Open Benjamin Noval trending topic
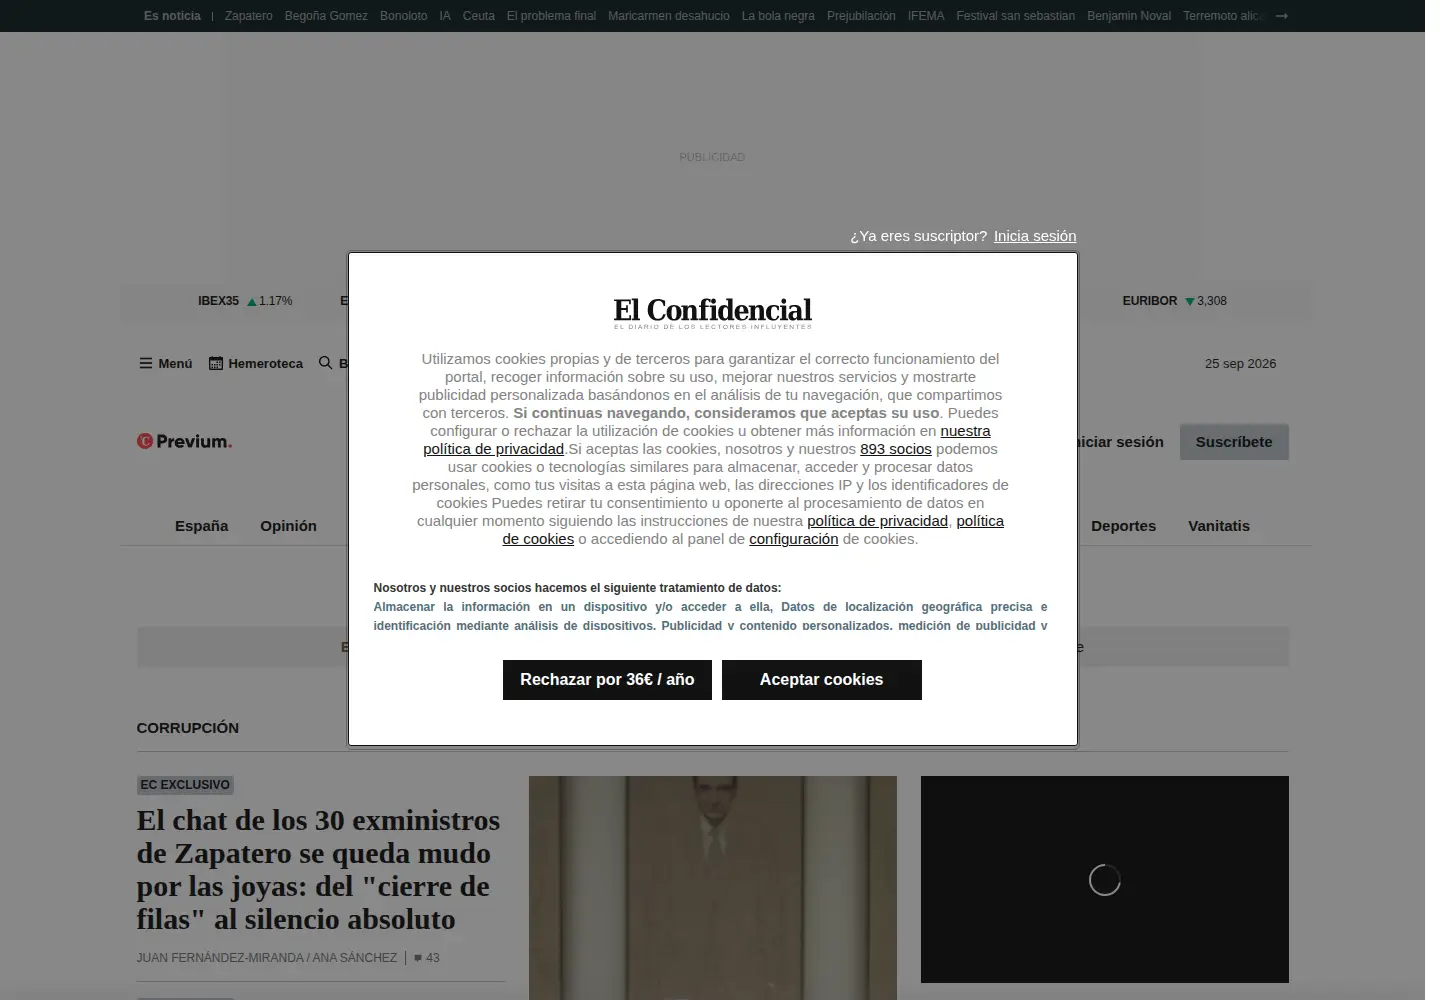 click(x=1129, y=16)
